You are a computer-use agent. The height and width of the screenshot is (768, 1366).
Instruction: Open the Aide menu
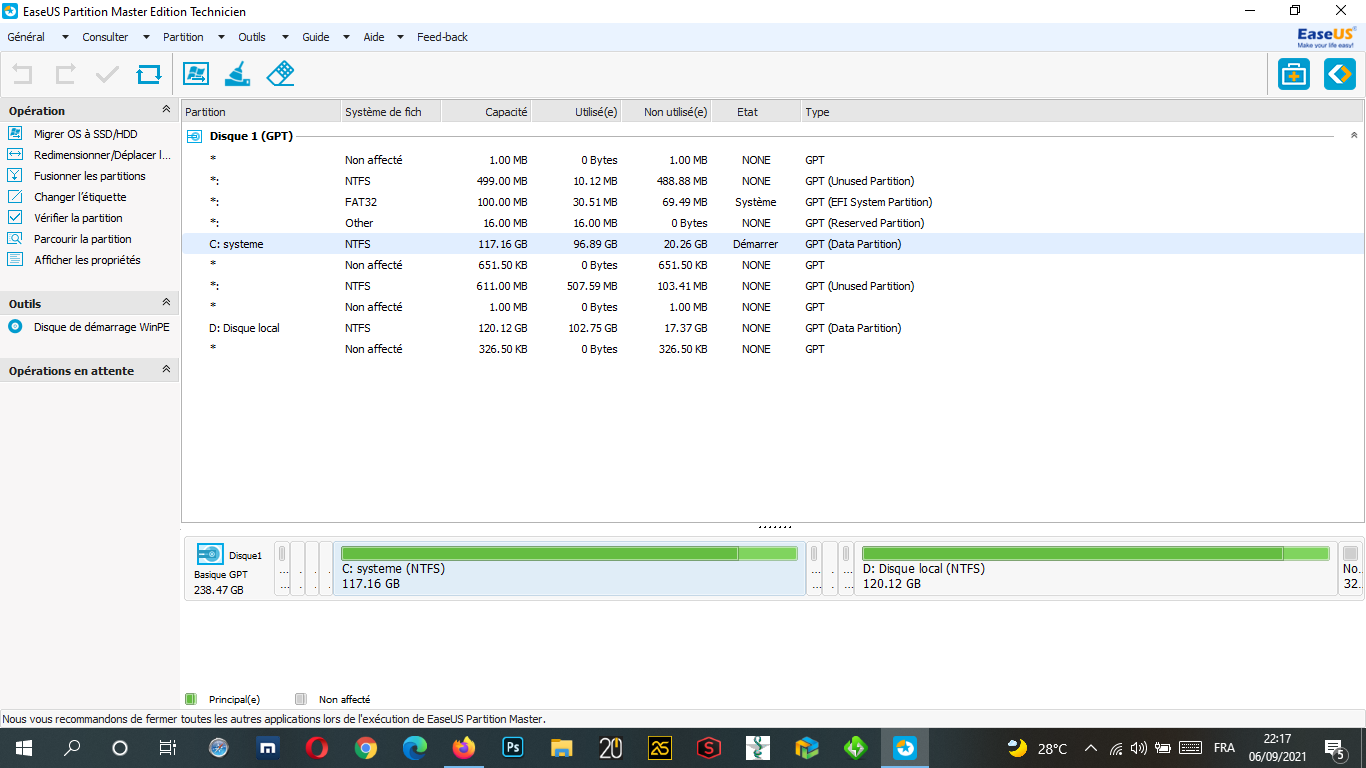pyautogui.click(x=373, y=37)
